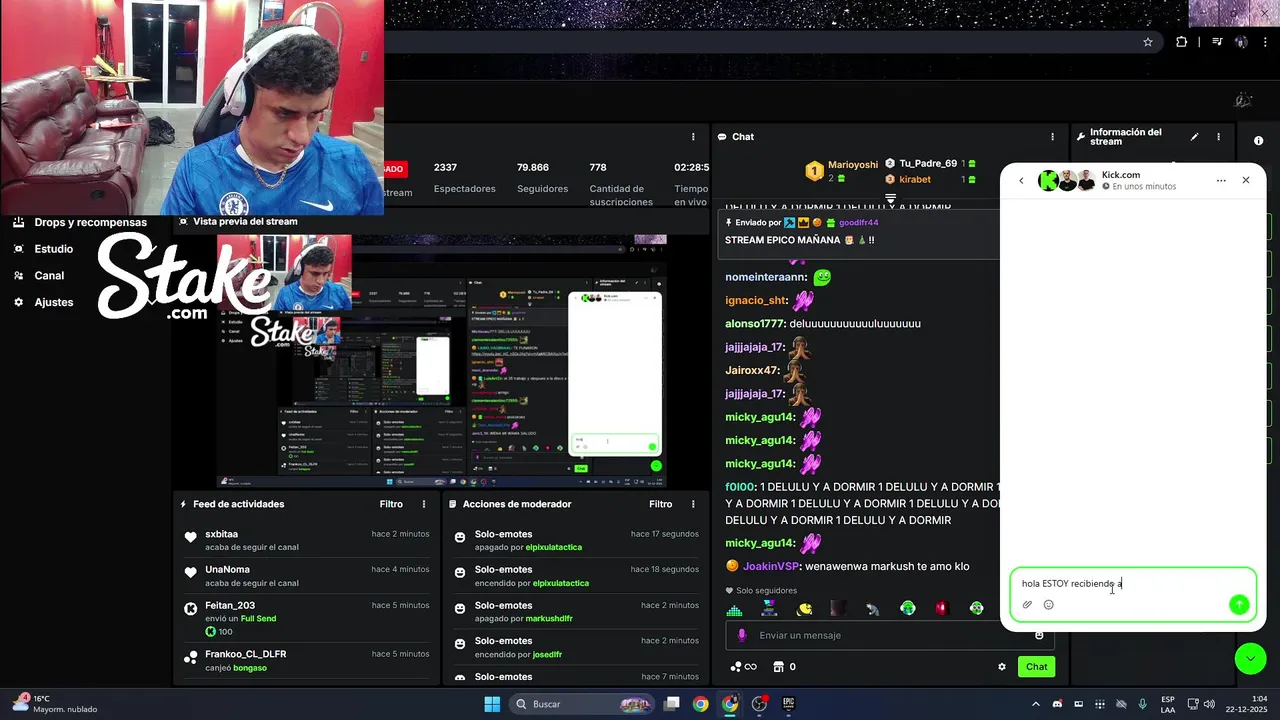Open the Chat panel options menu
1280x720 pixels.
[1052, 137]
